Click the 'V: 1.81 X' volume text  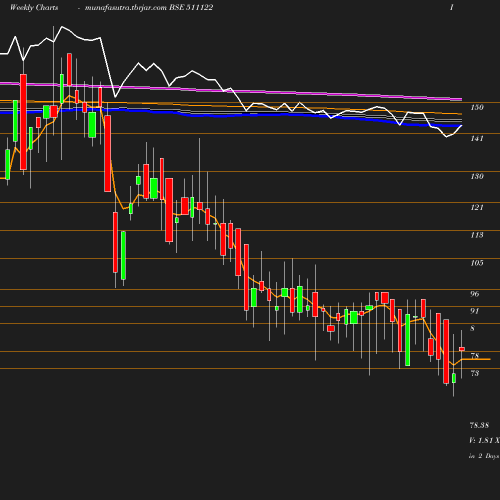(484, 440)
